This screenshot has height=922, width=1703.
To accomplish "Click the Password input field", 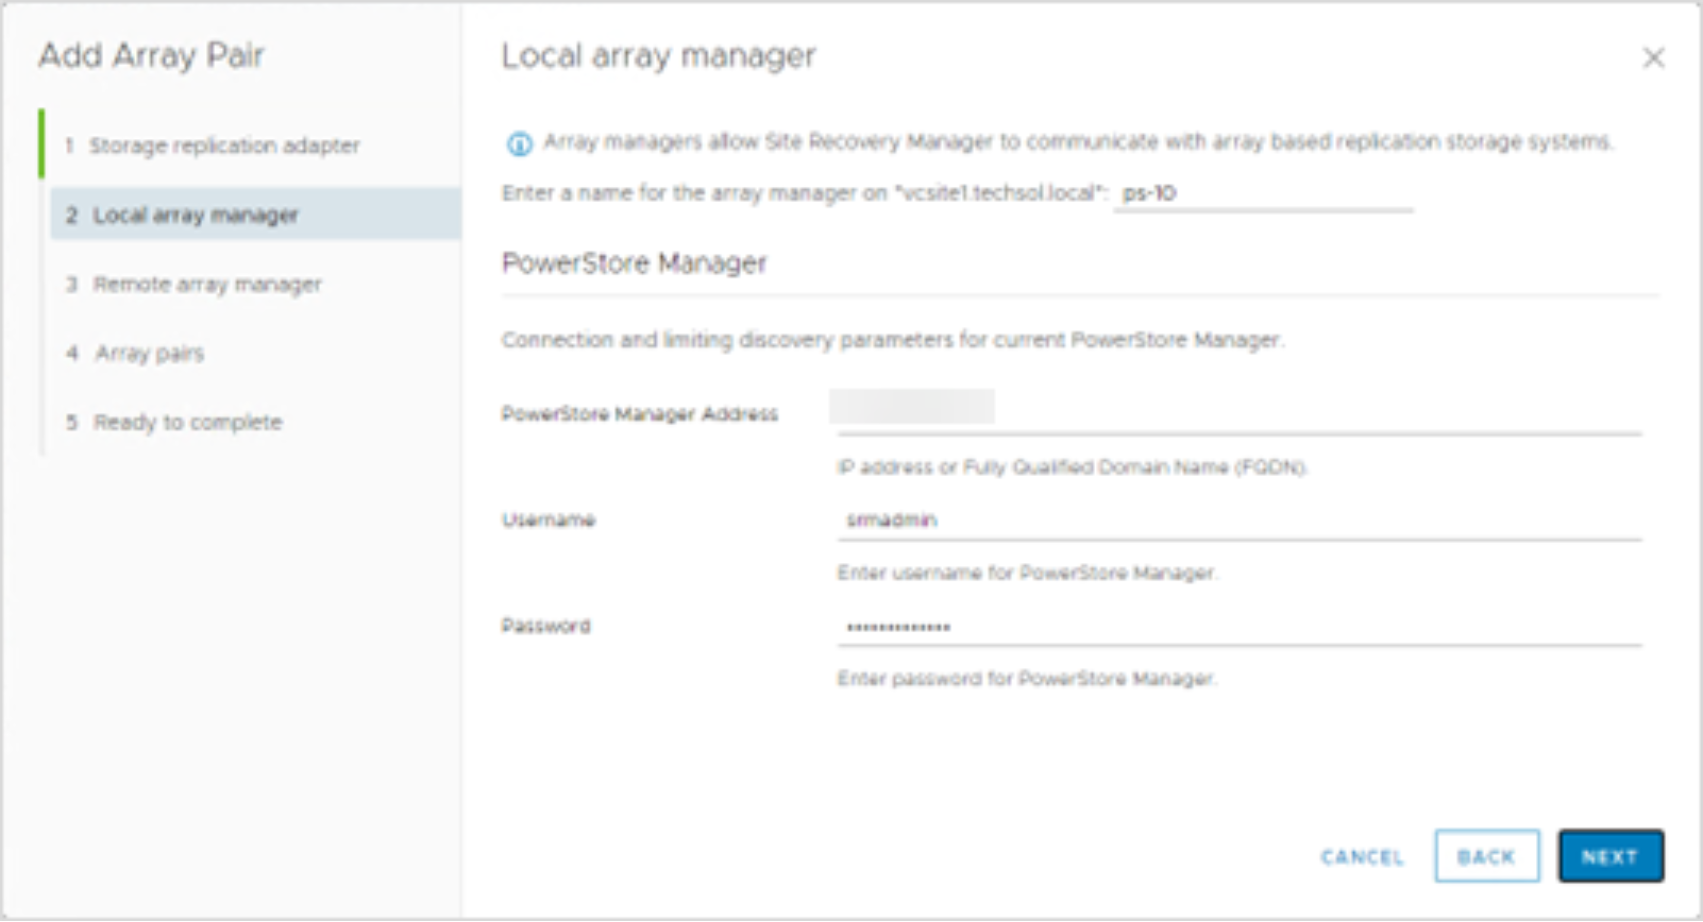I will [x=1239, y=627].
